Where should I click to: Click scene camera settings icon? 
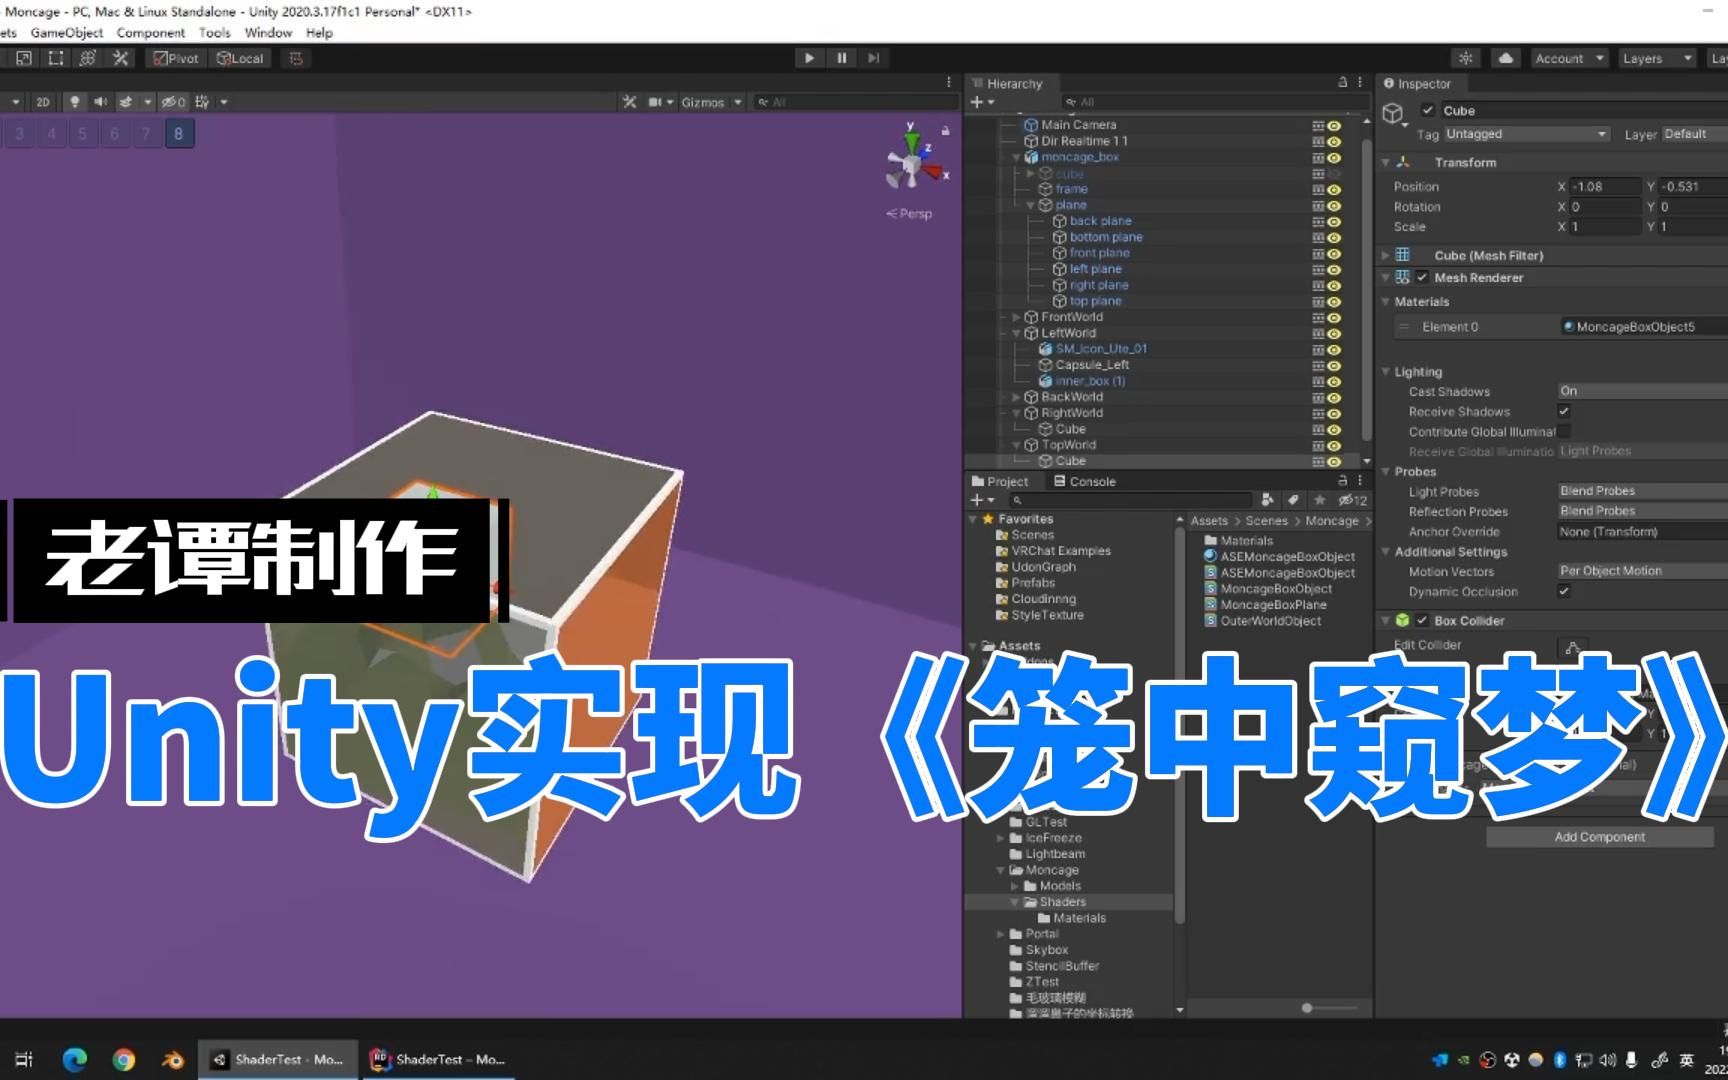click(655, 102)
